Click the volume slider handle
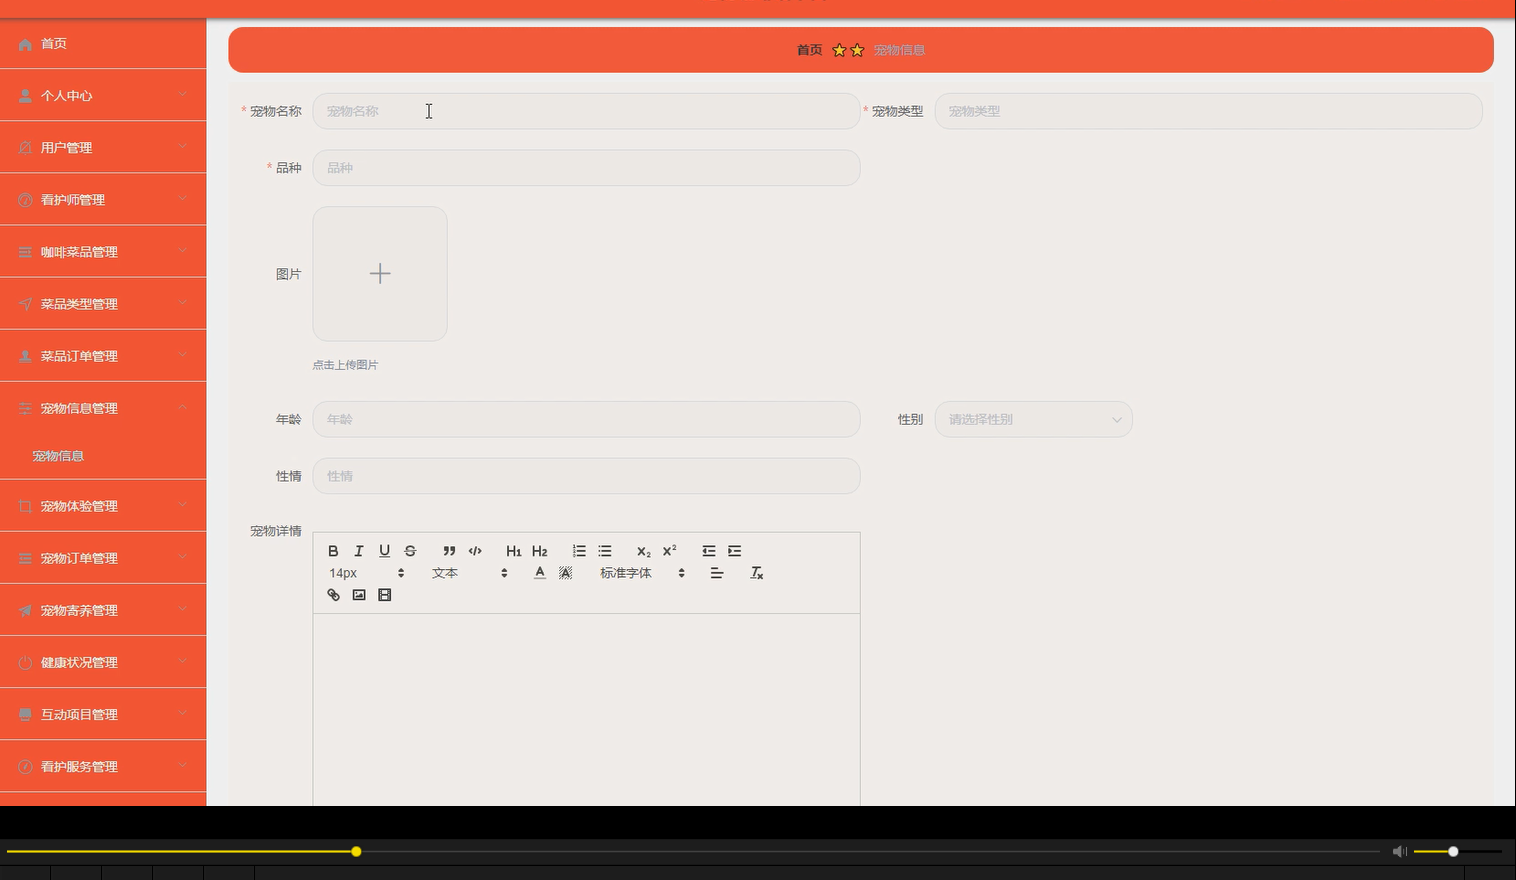Image resolution: width=1516 pixels, height=880 pixels. click(x=1453, y=851)
